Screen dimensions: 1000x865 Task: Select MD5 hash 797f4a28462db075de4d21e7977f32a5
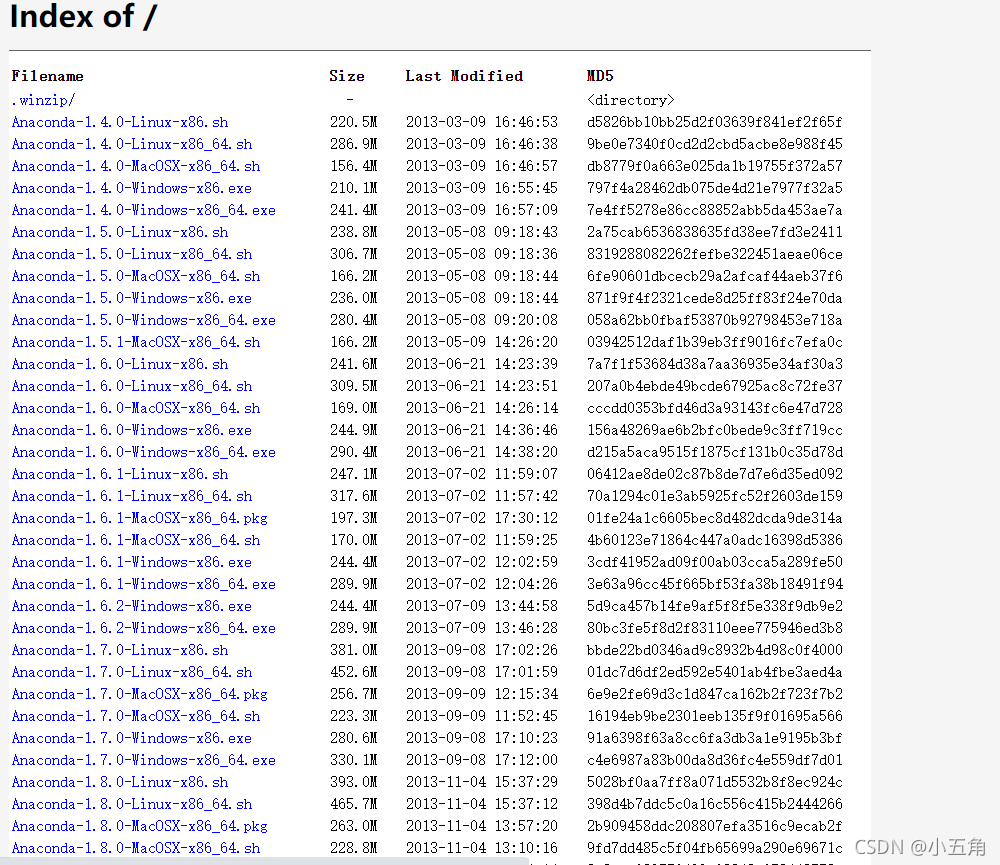coord(715,188)
